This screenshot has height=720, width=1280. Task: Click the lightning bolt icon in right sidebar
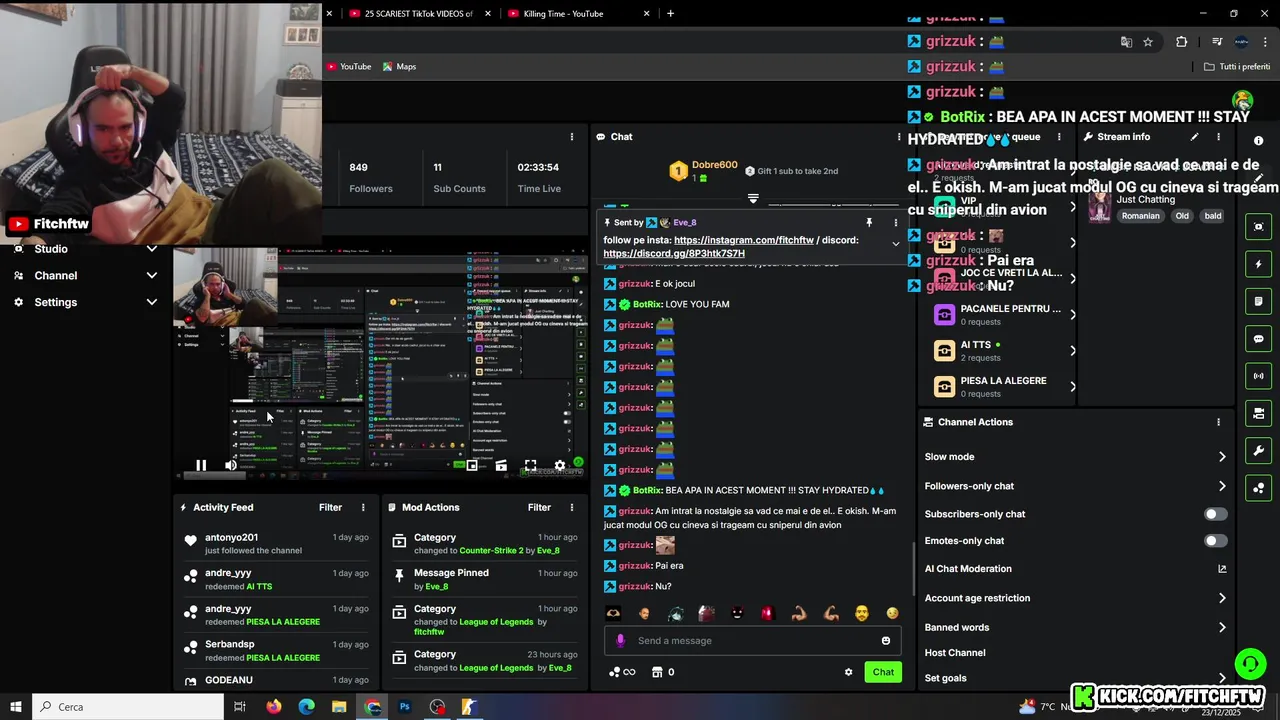[1259, 264]
